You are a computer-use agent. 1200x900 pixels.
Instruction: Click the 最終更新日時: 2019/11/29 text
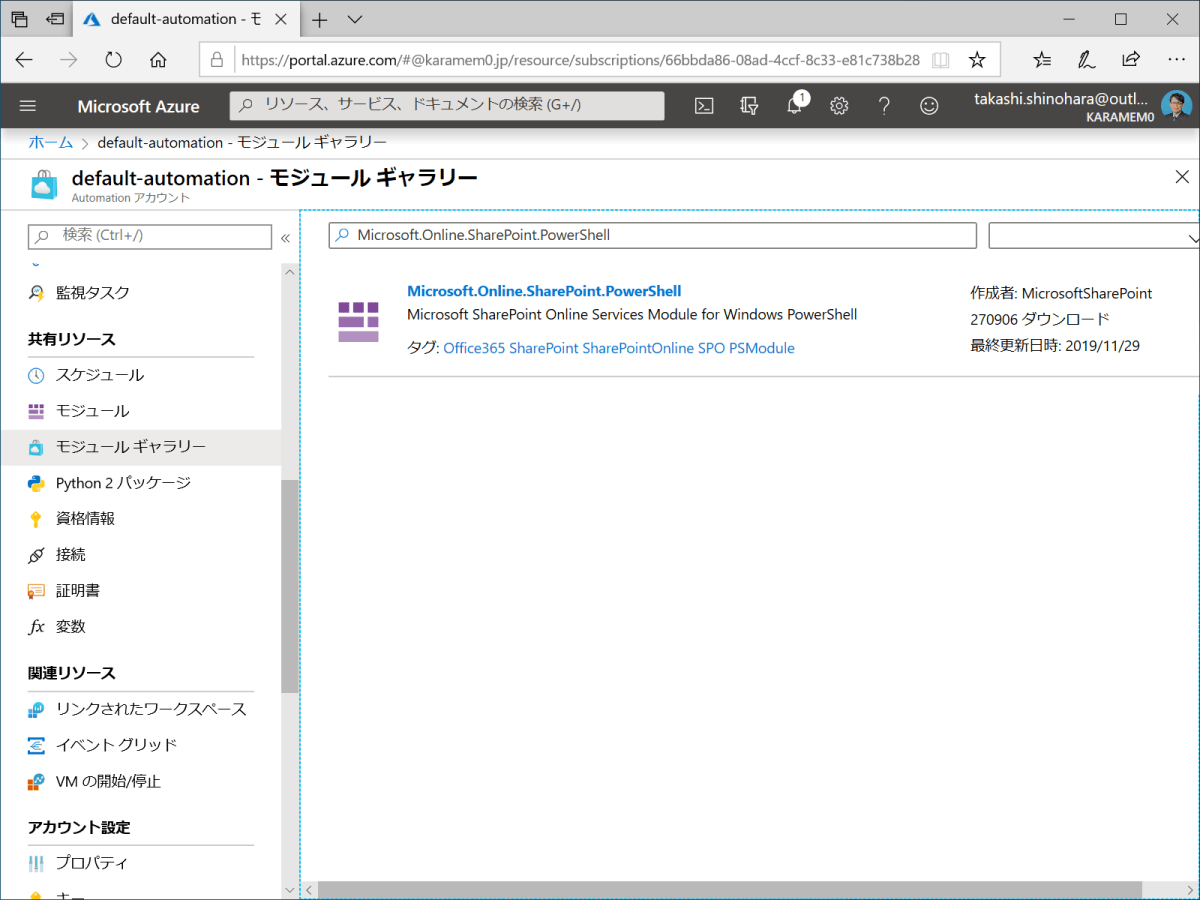[1055, 346]
